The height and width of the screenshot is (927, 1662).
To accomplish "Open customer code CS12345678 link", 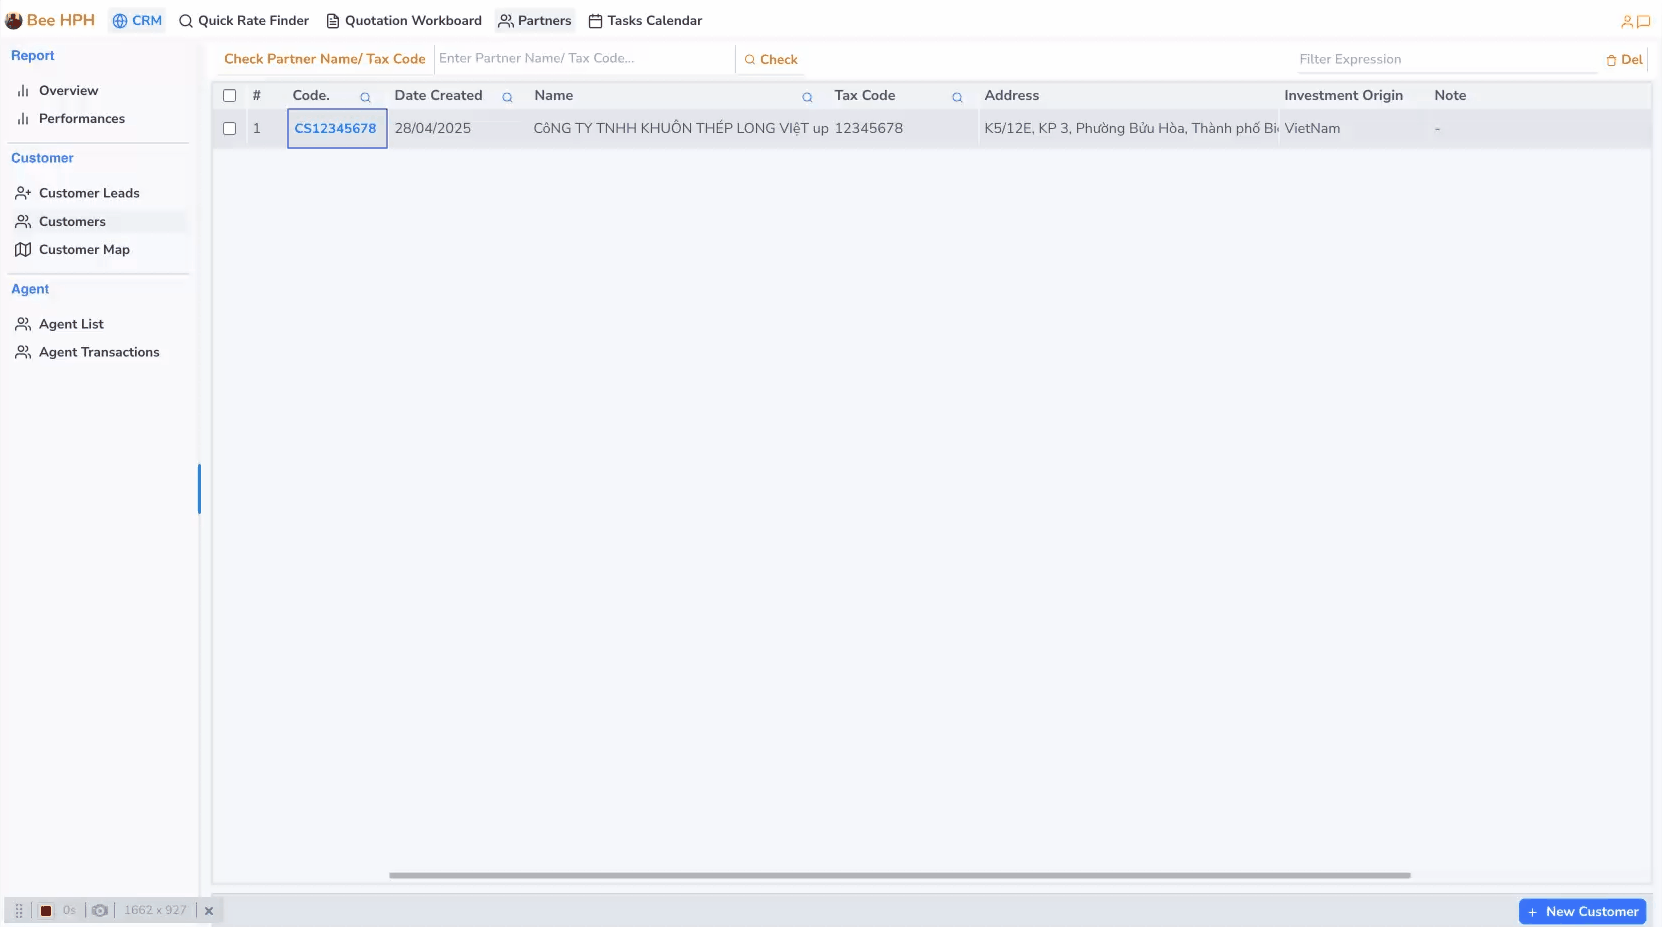I will (x=335, y=128).
